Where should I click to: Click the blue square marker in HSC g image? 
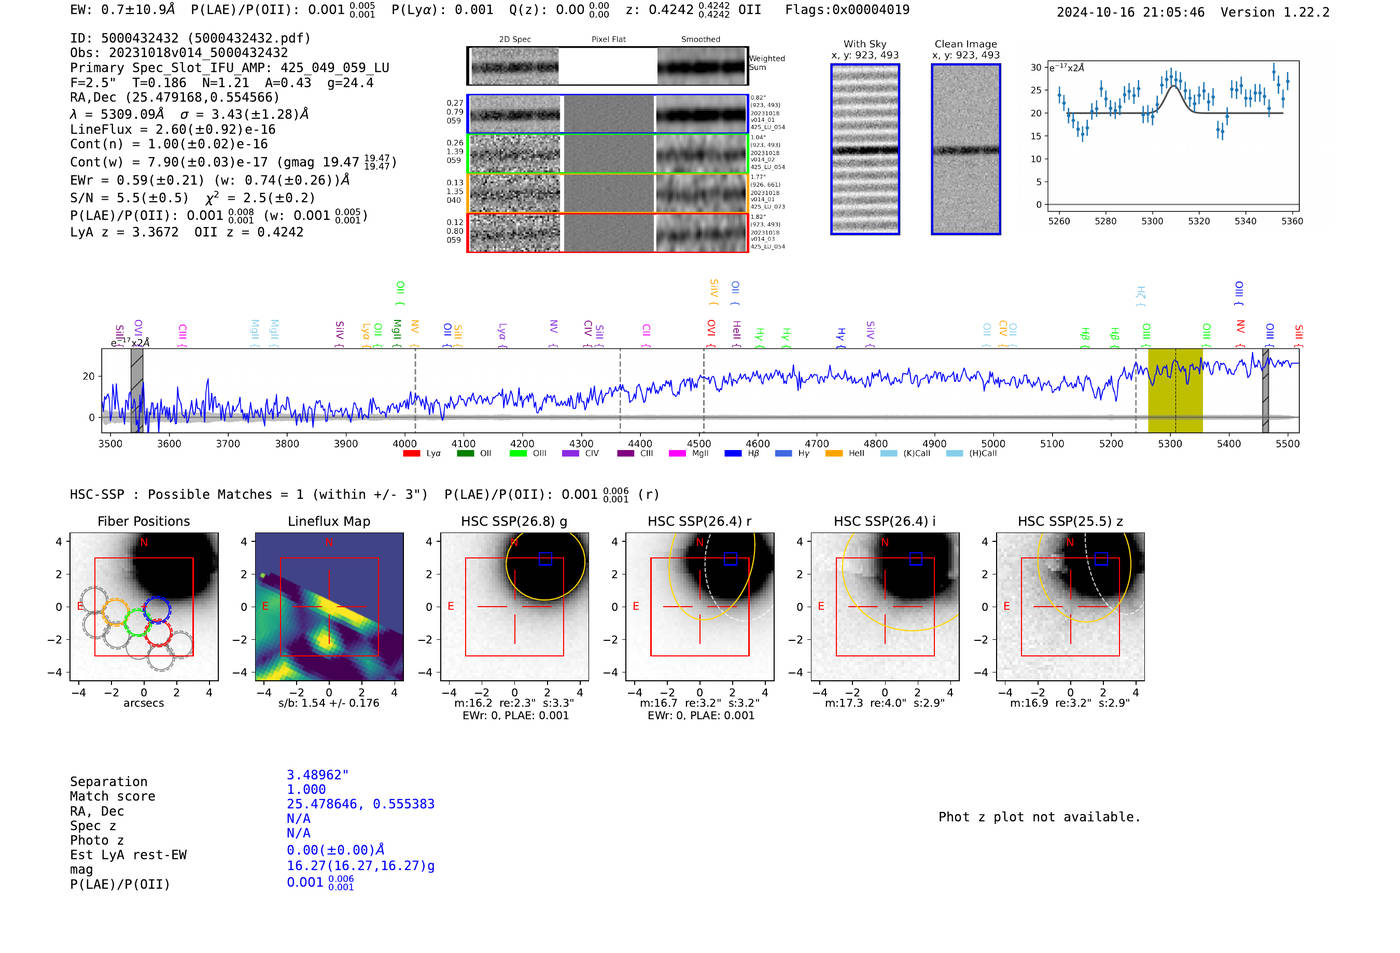[x=545, y=559]
